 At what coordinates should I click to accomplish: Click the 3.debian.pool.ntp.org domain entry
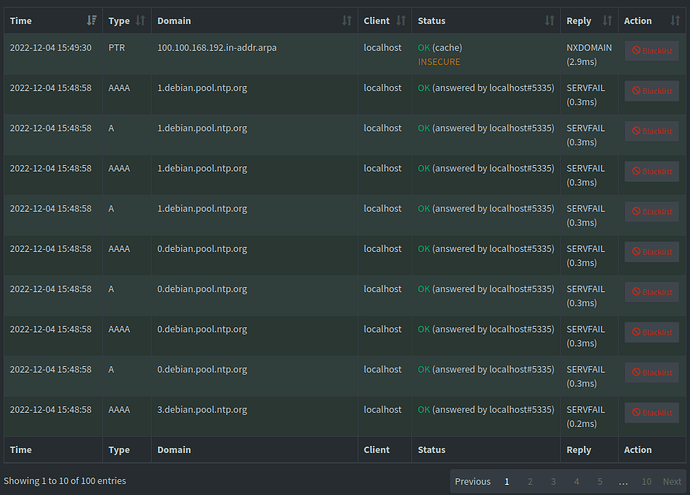pos(202,409)
